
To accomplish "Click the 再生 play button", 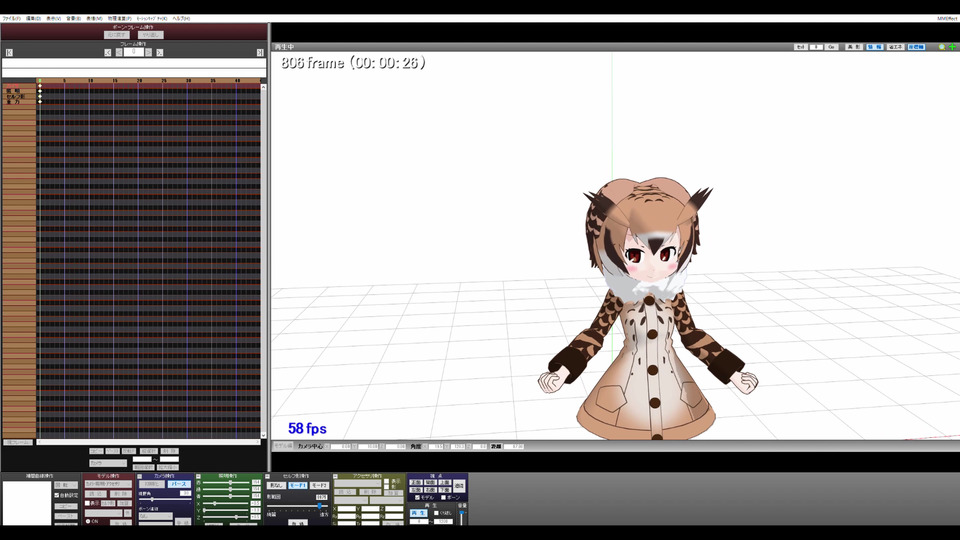I will tap(419, 513).
